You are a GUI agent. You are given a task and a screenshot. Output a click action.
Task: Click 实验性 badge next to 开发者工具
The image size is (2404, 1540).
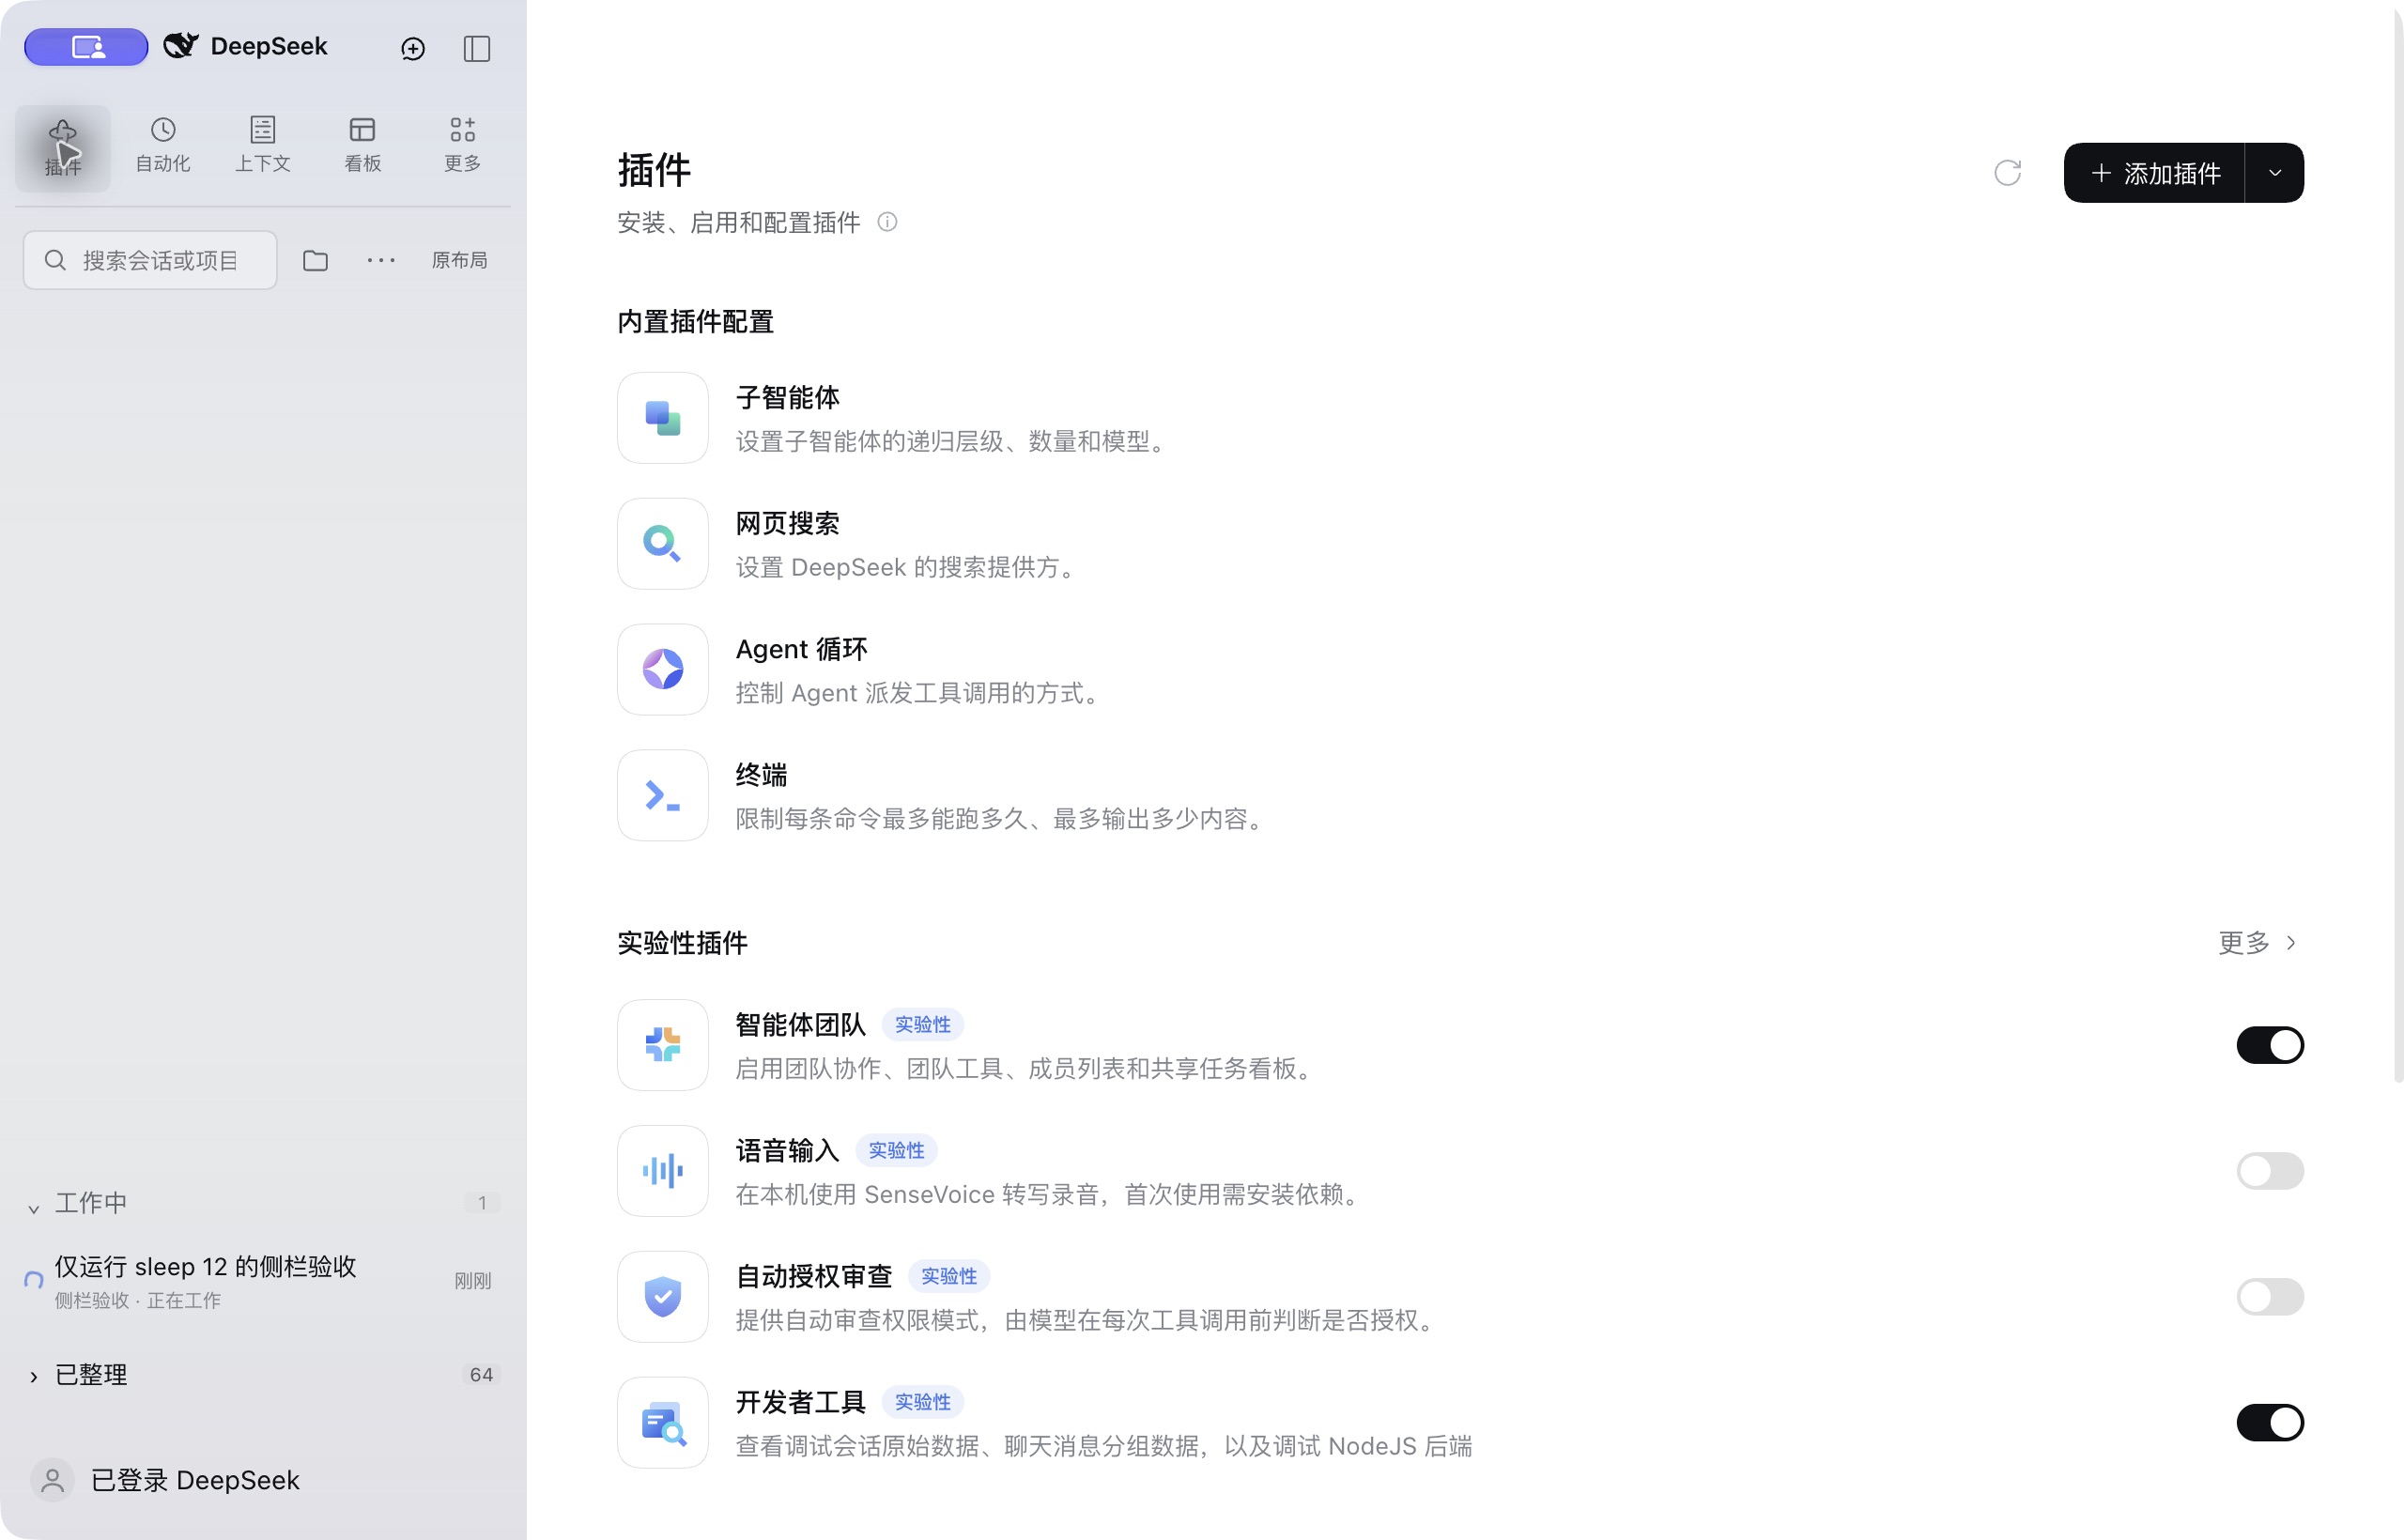922,1403
